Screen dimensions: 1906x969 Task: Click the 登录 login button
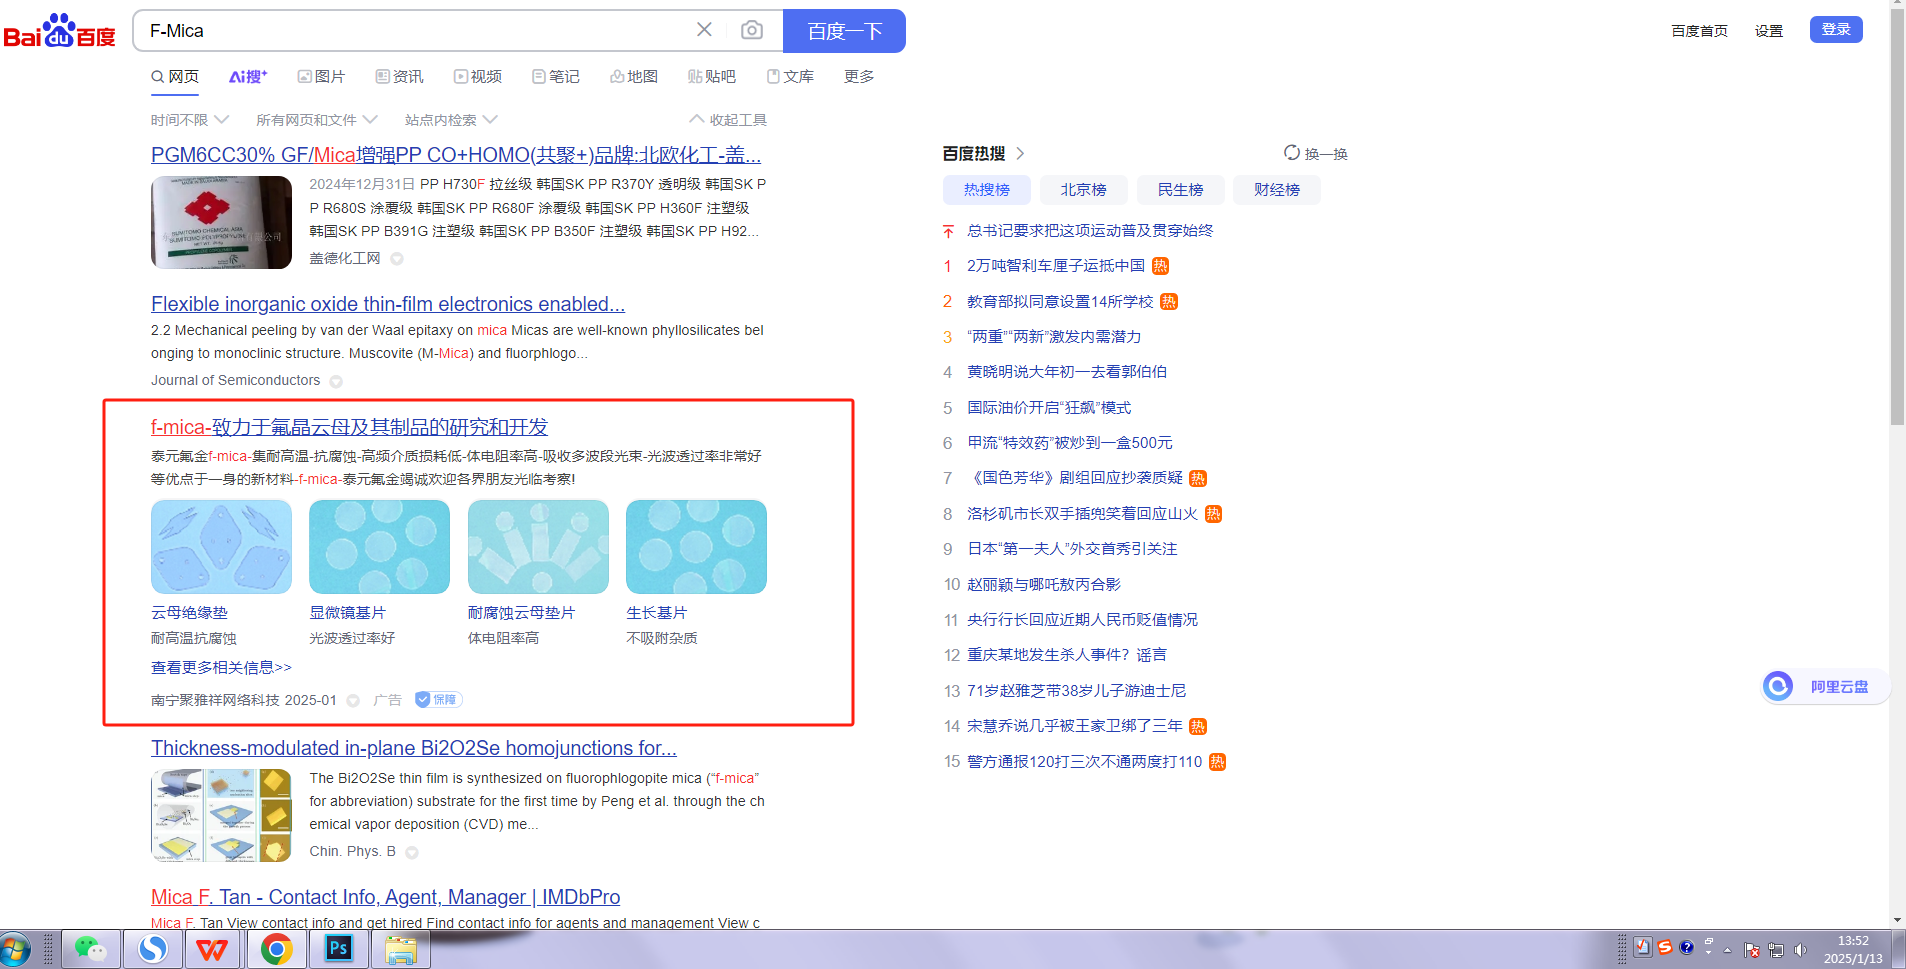pos(1835,30)
